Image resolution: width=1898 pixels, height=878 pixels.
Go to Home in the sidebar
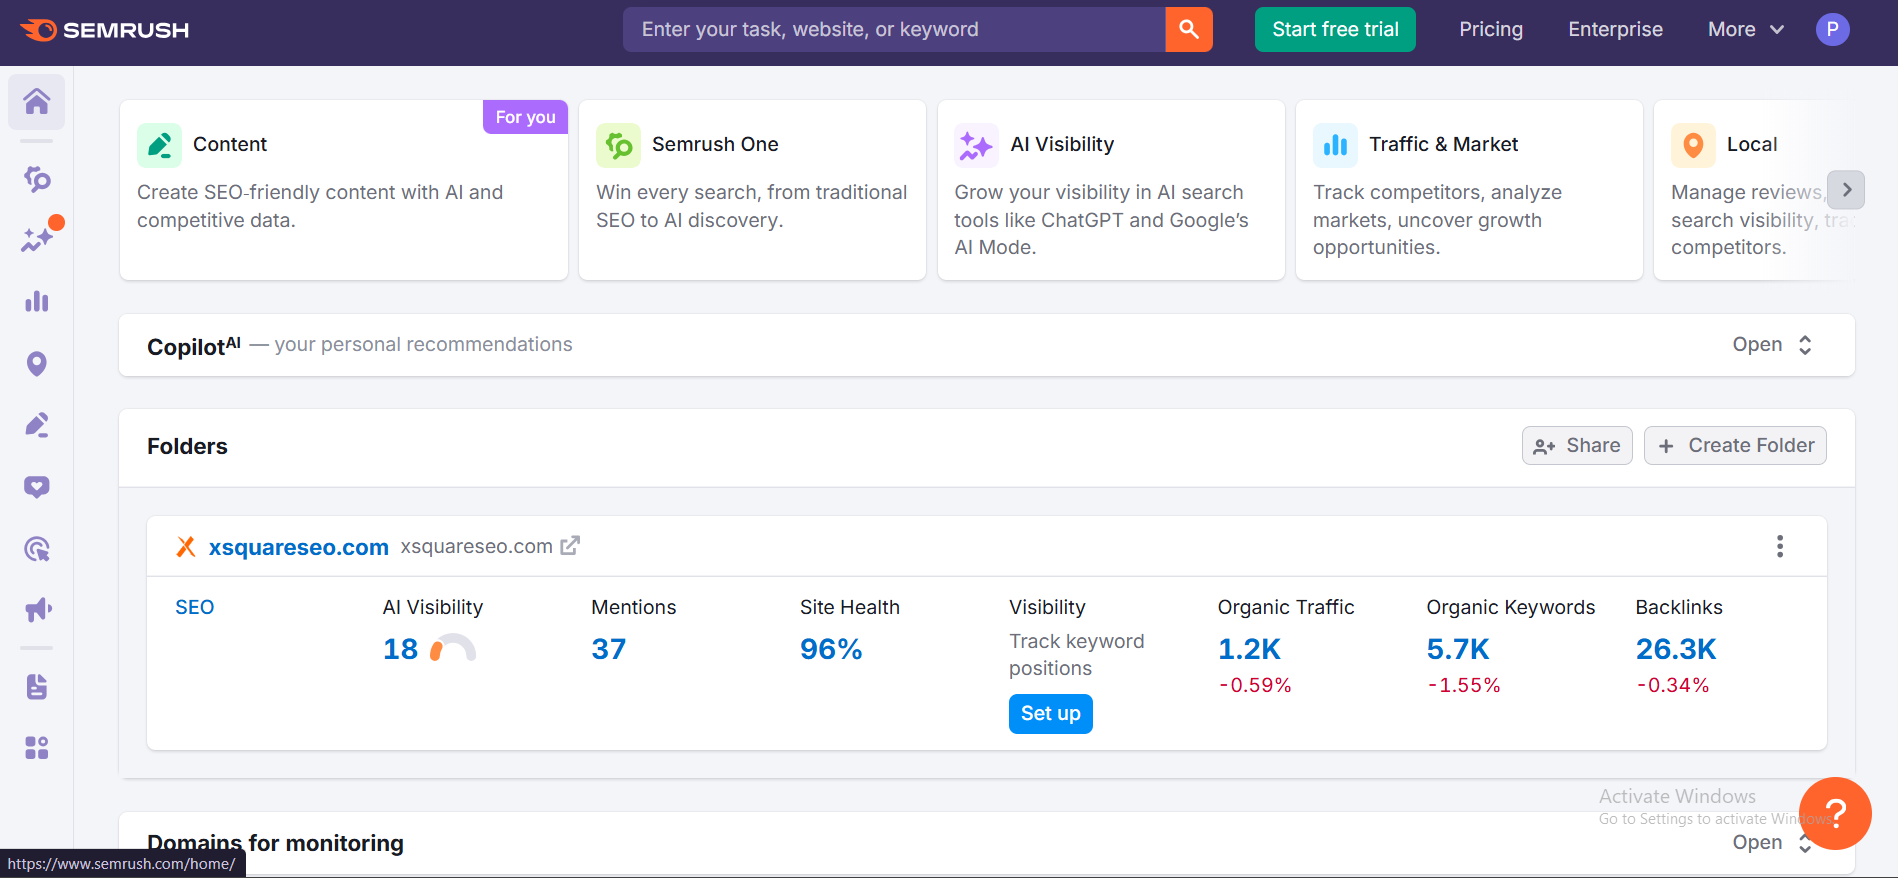(x=37, y=101)
